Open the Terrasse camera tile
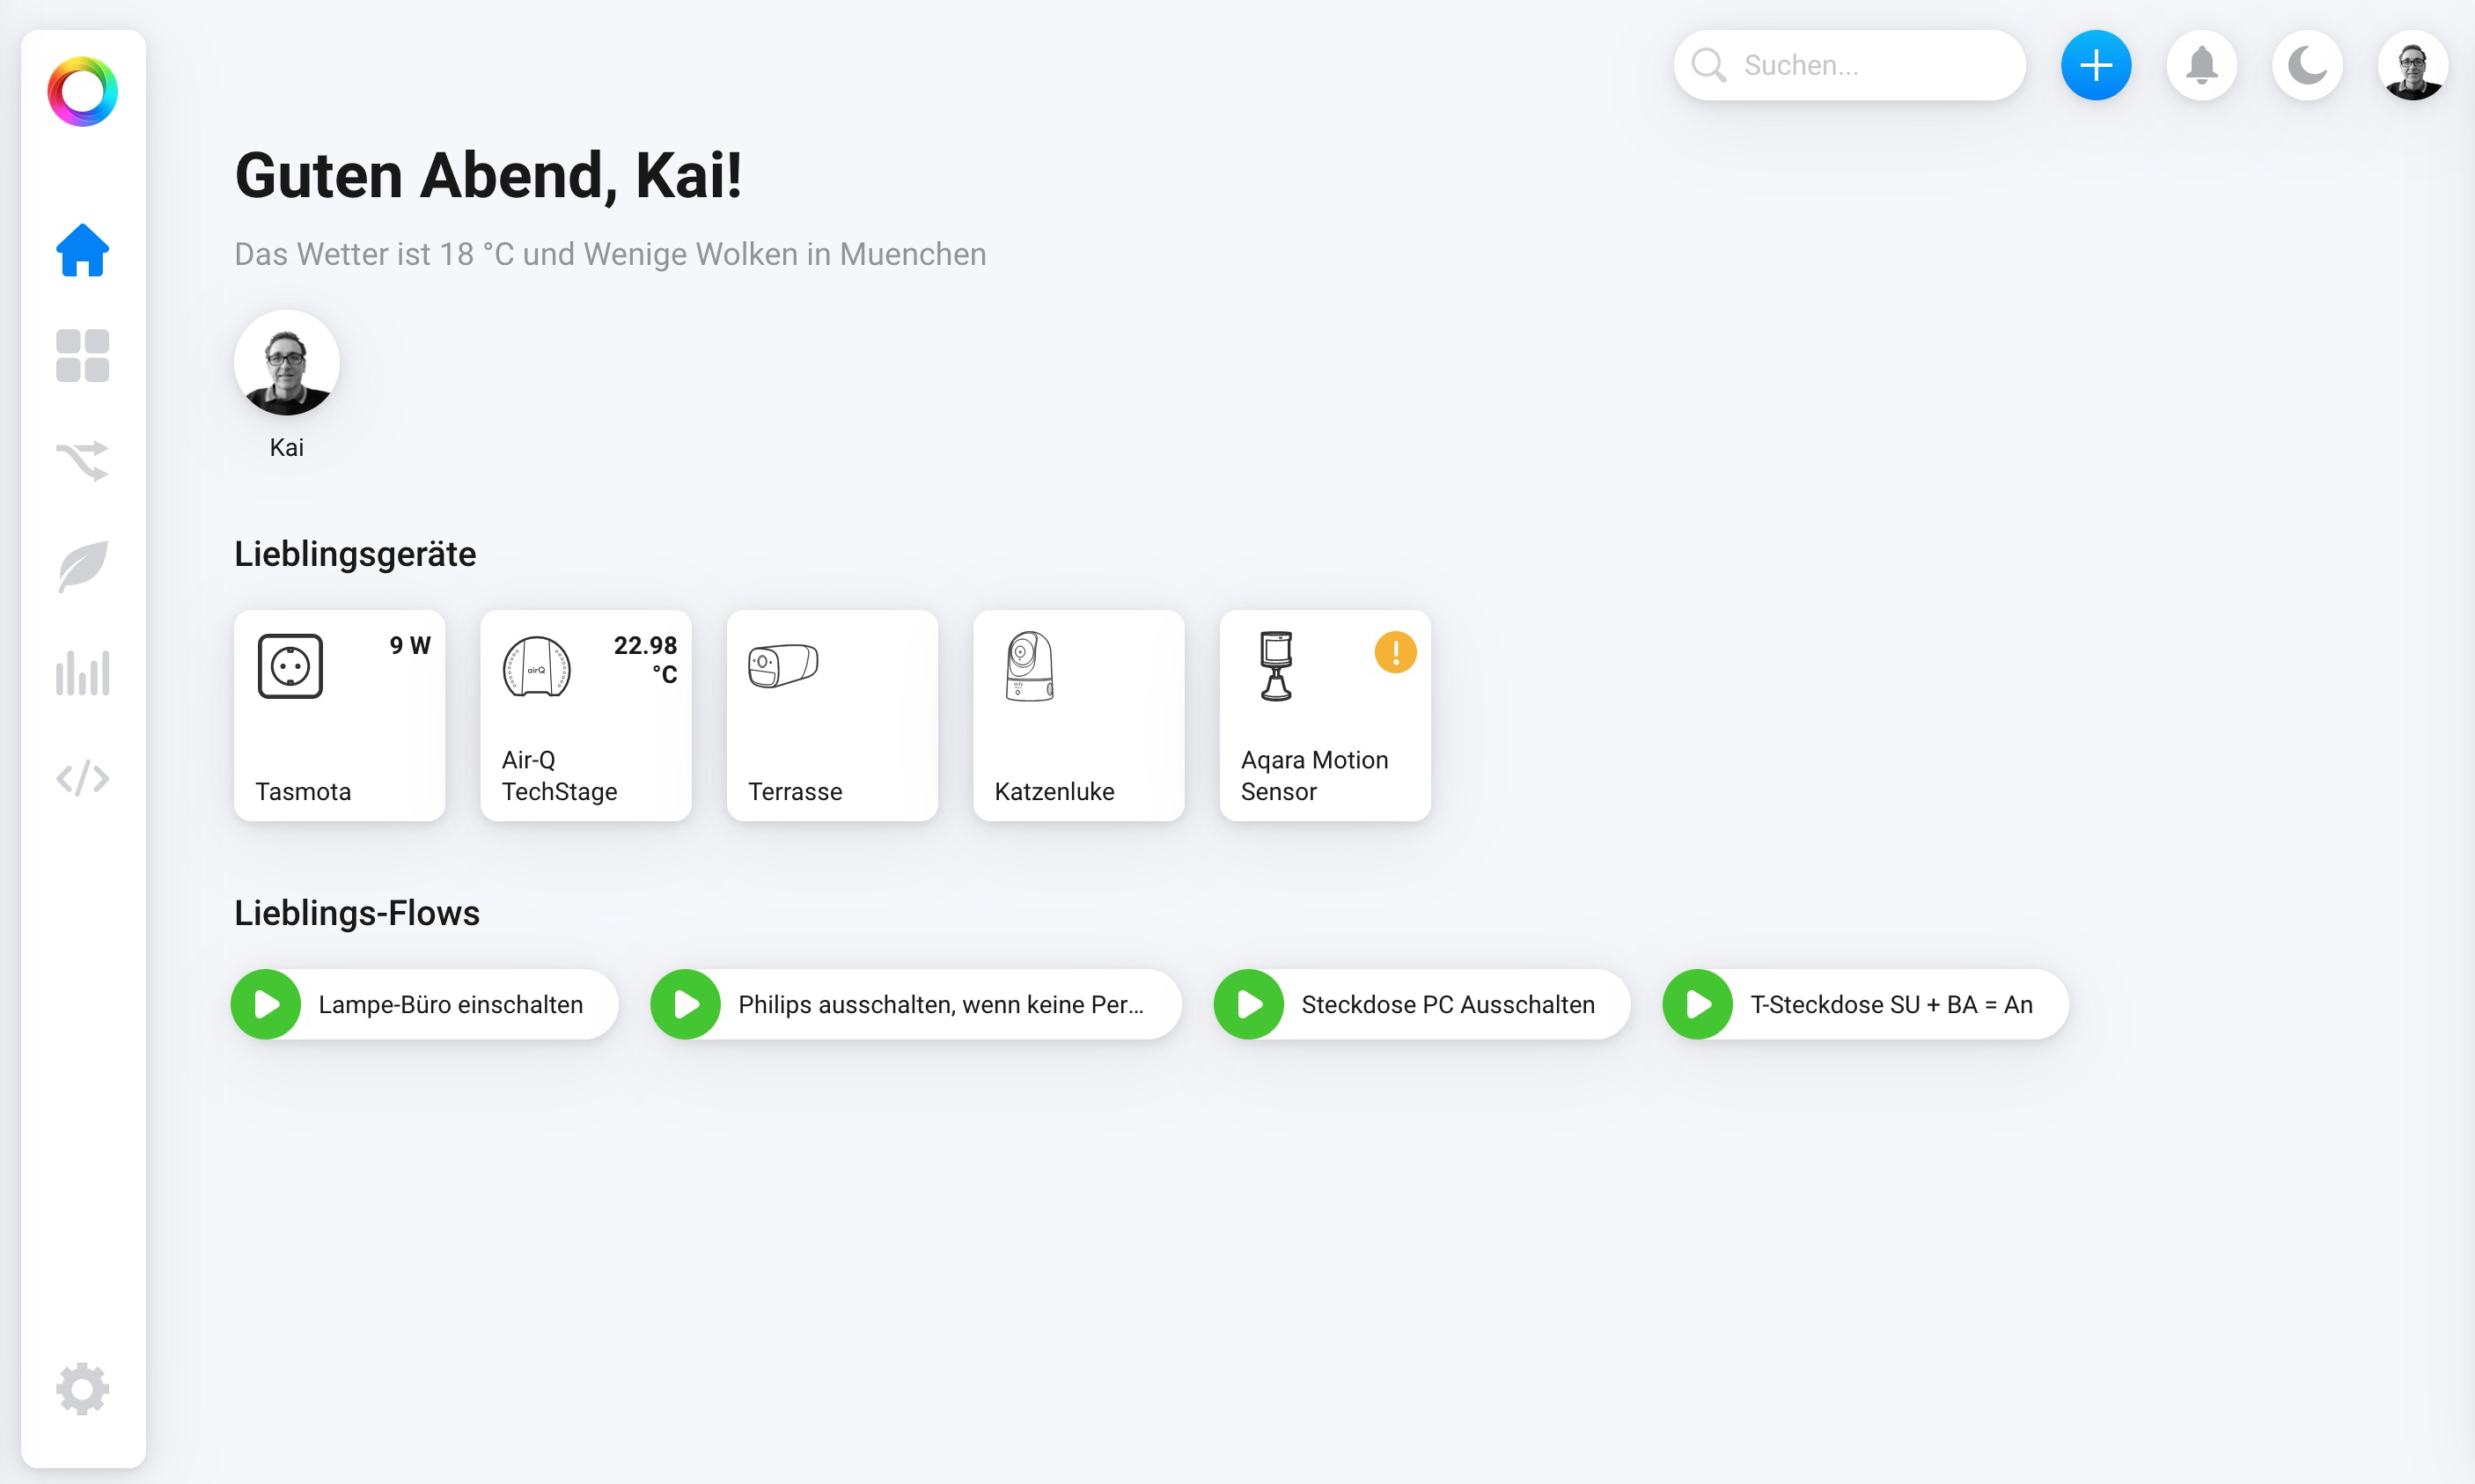 click(x=832, y=716)
